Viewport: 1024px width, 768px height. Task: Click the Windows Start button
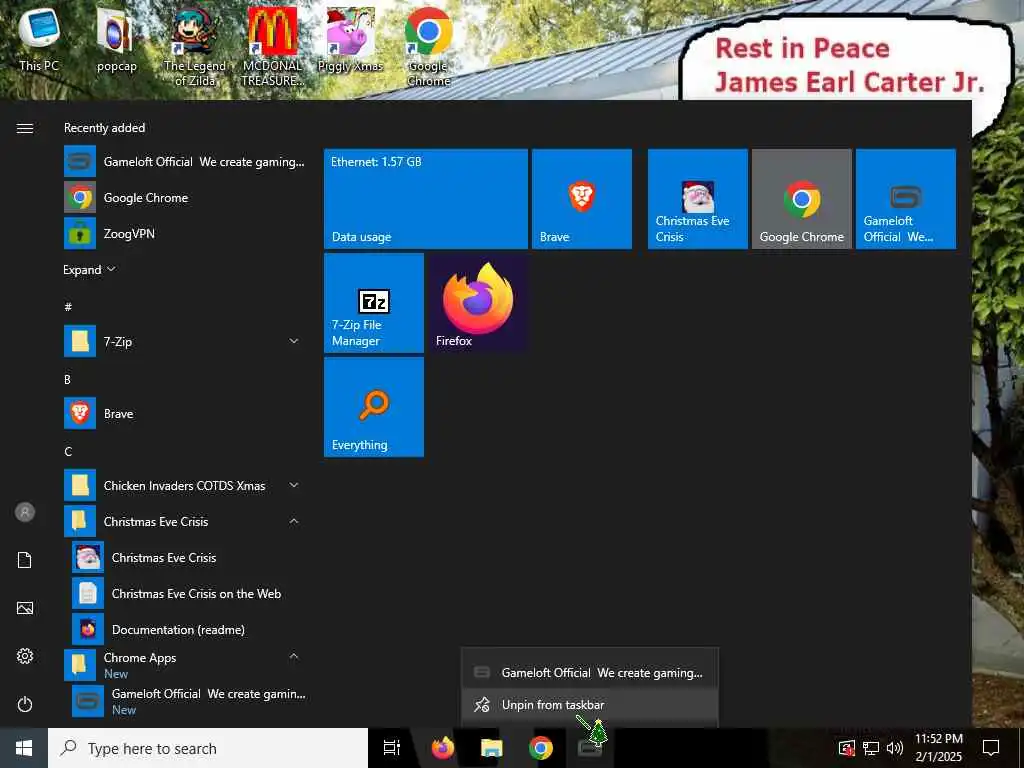(24, 748)
